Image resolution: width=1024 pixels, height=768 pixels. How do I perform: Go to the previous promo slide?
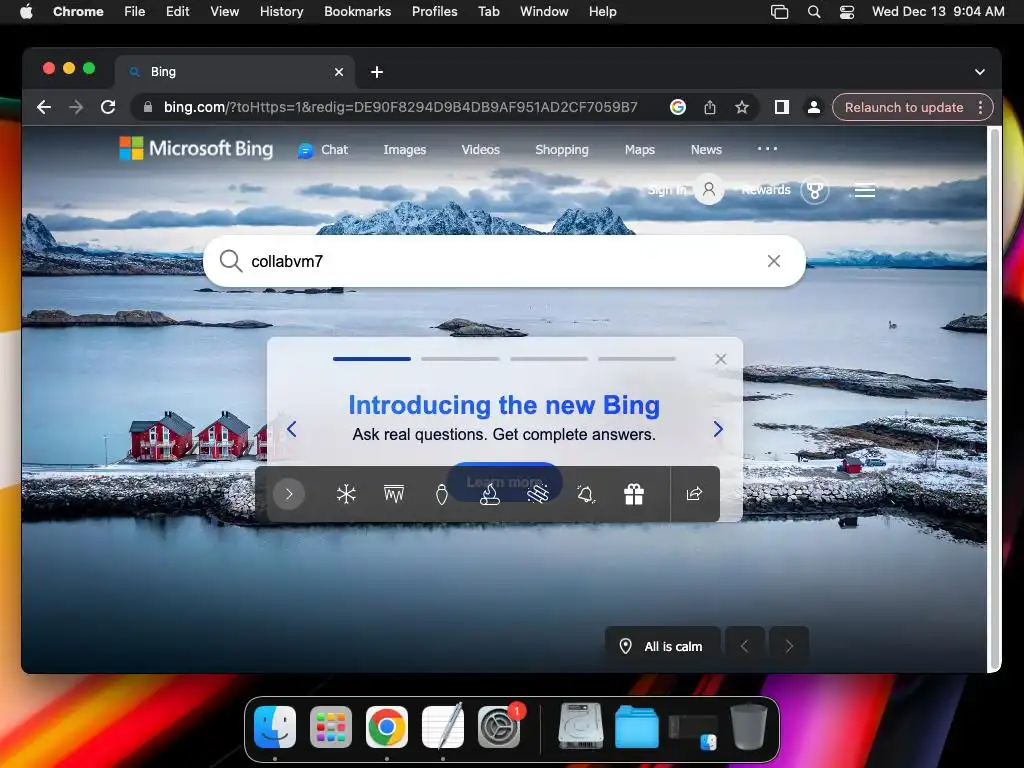(x=292, y=429)
